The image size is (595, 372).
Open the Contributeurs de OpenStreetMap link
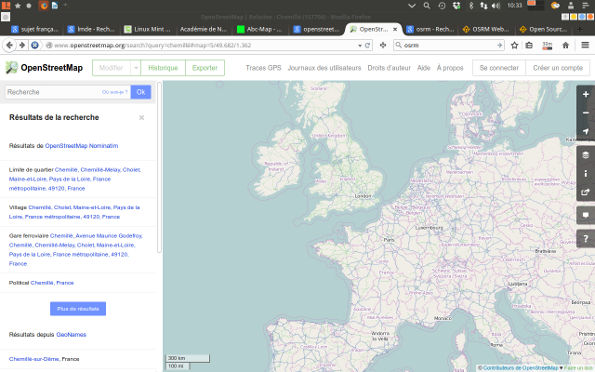tap(520, 368)
